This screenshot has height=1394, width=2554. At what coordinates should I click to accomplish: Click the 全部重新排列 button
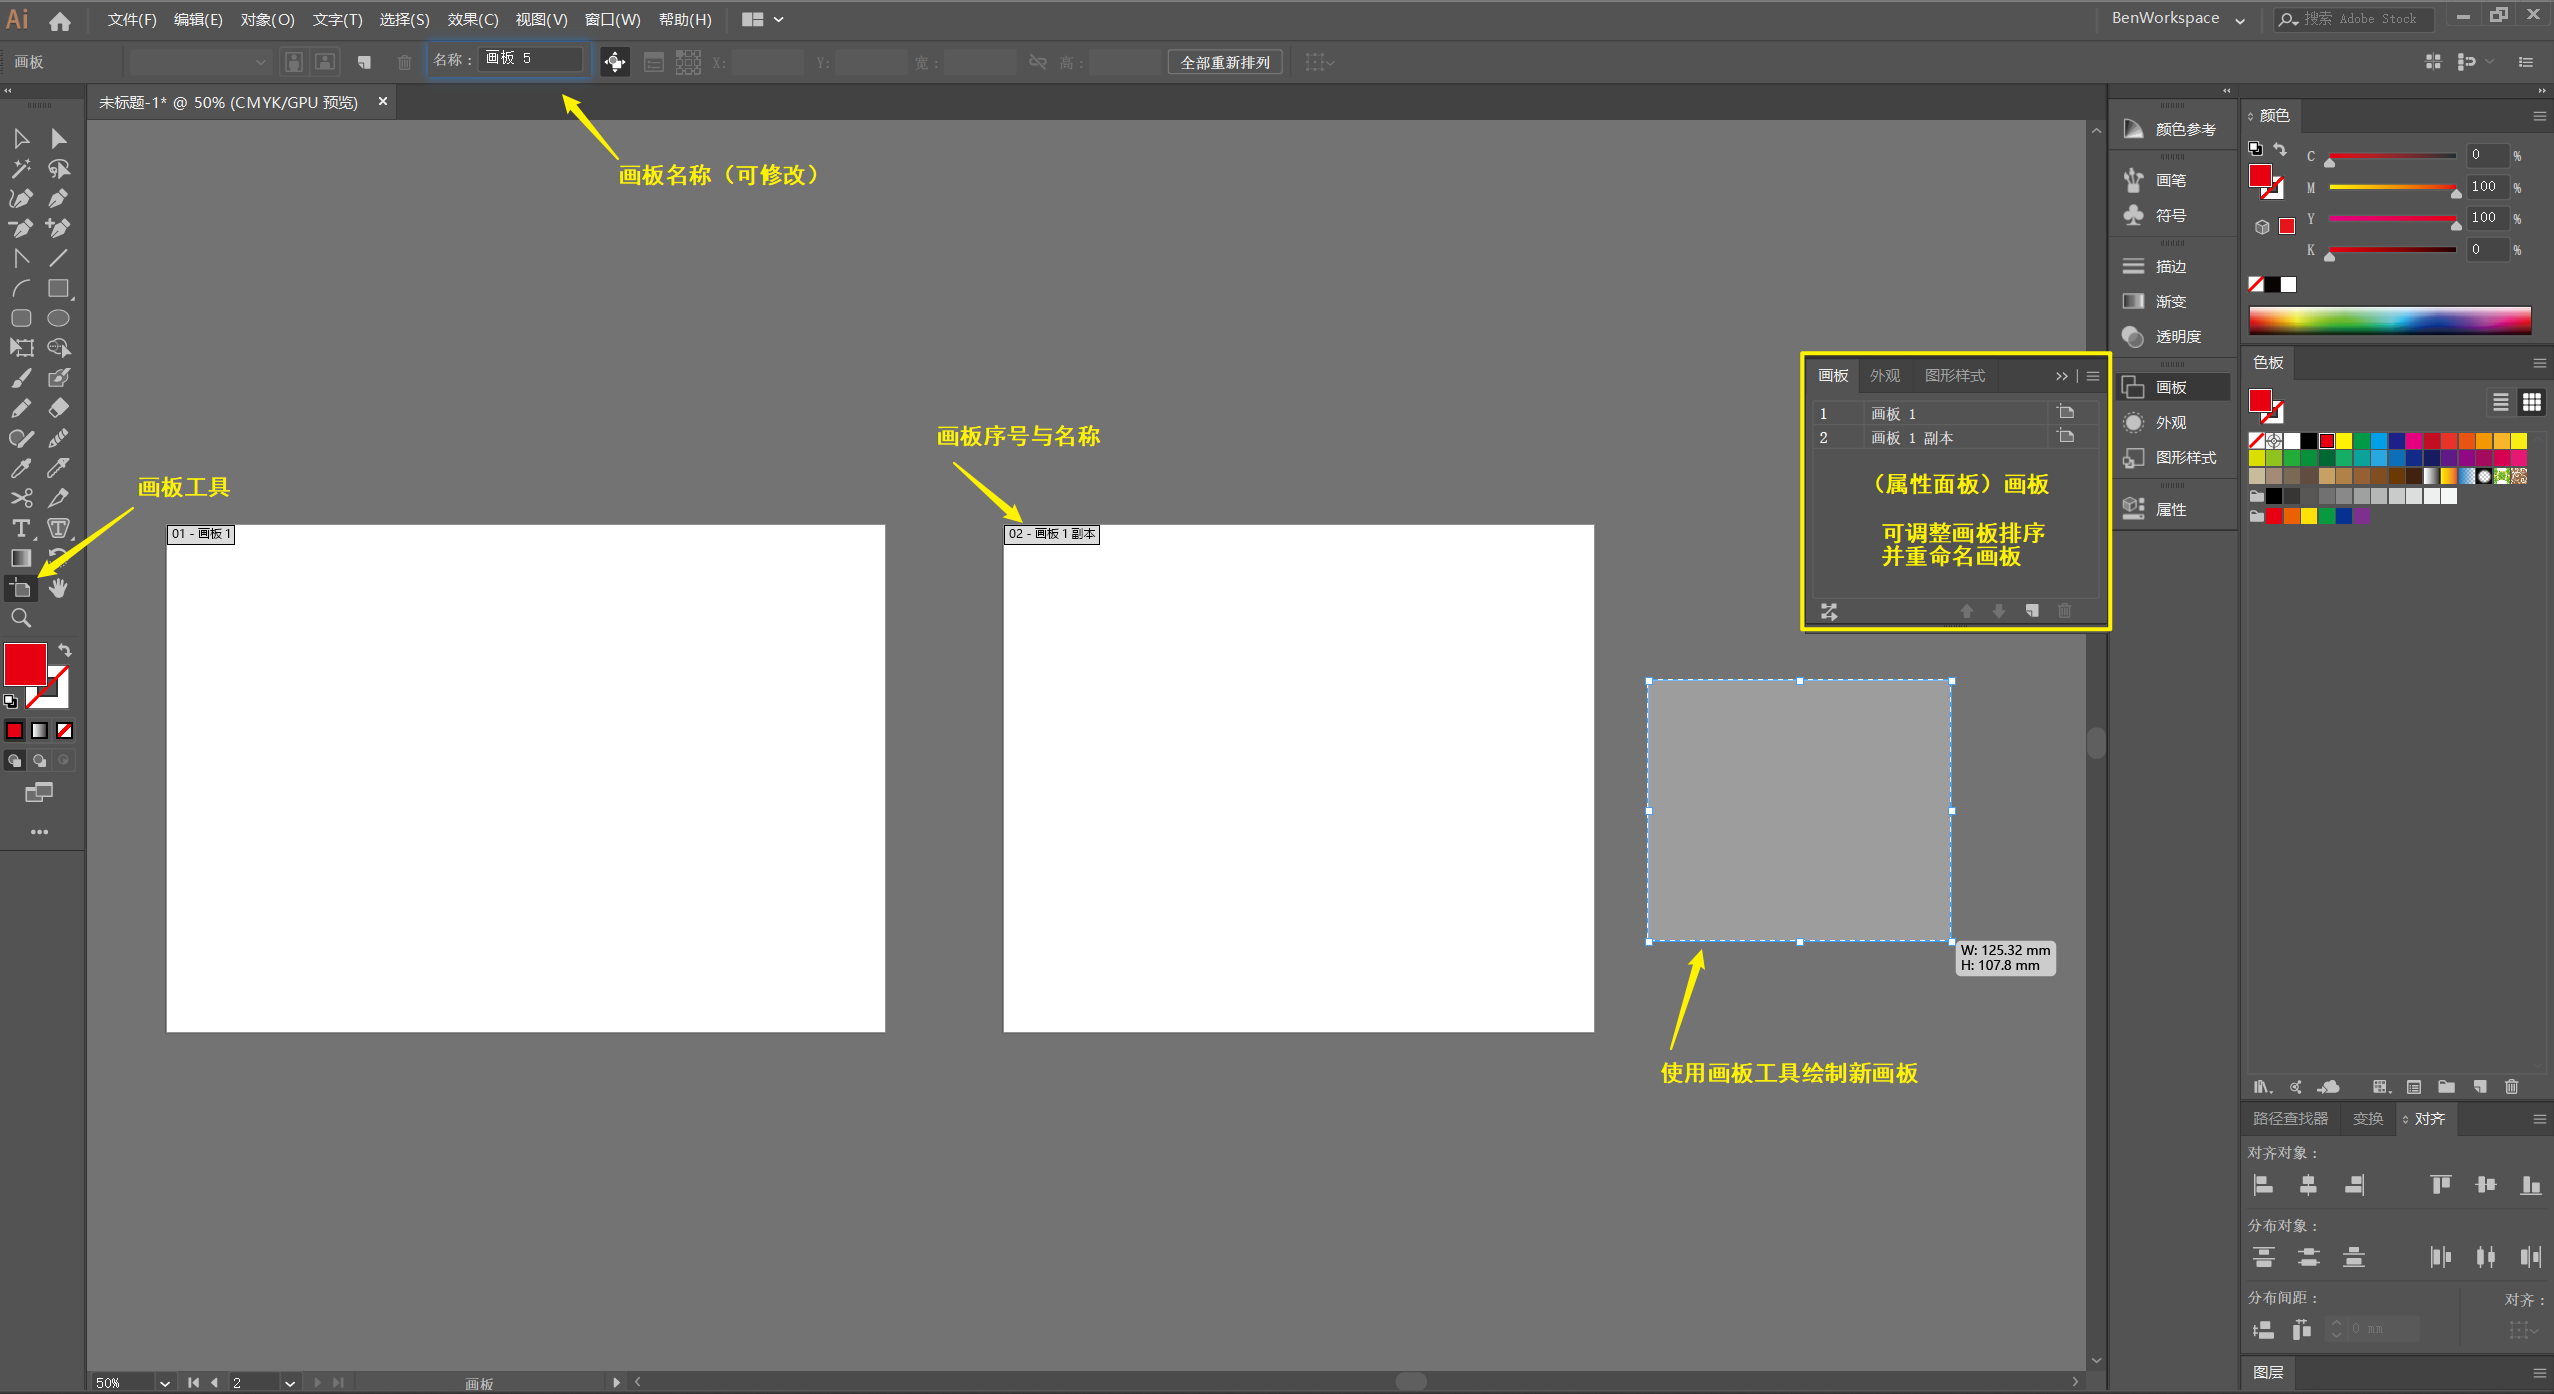[1224, 63]
